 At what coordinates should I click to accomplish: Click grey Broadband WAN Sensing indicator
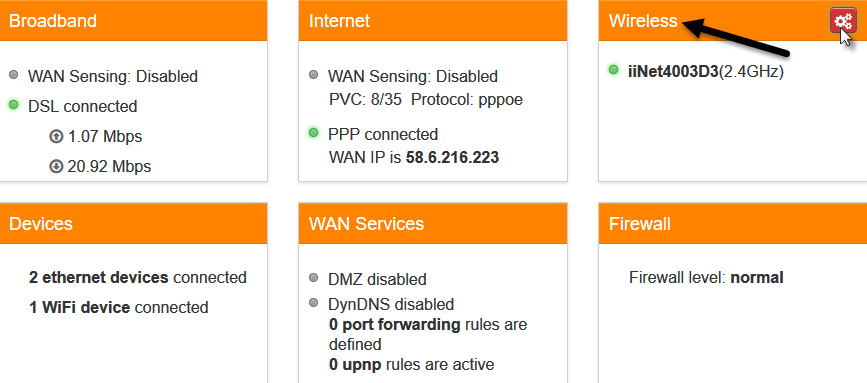pos(14,74)
